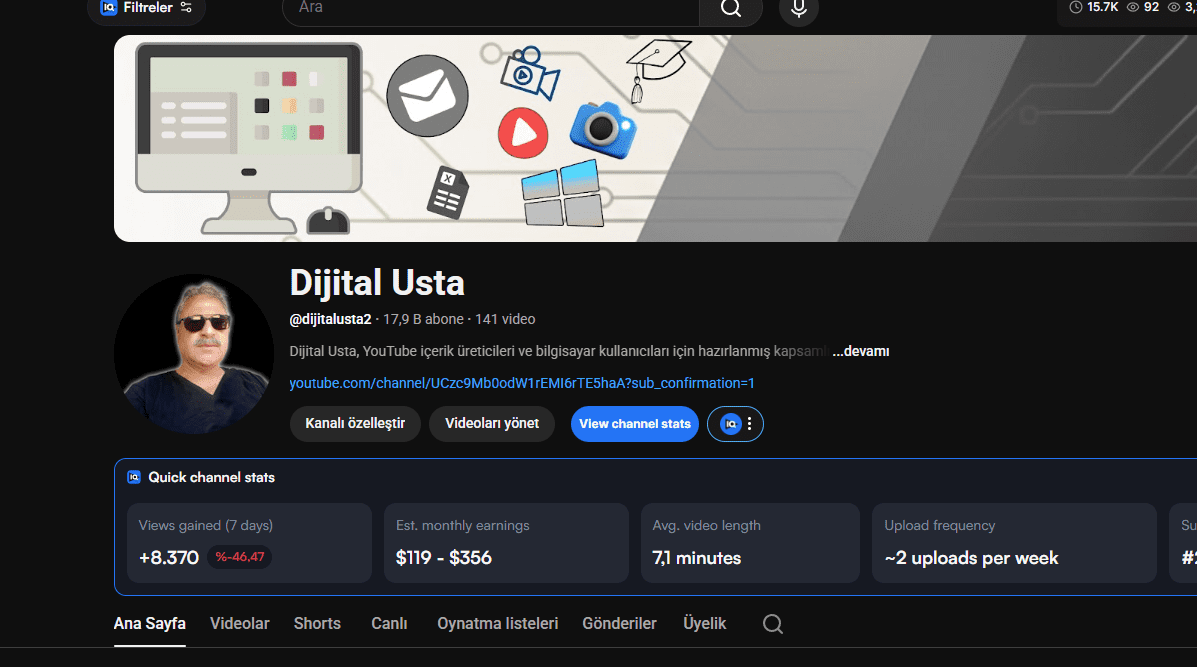The width and height of the screenshot is (1197, 667).
Task: Switch to the Videolar tab
Action: click(x=239, y=623)
